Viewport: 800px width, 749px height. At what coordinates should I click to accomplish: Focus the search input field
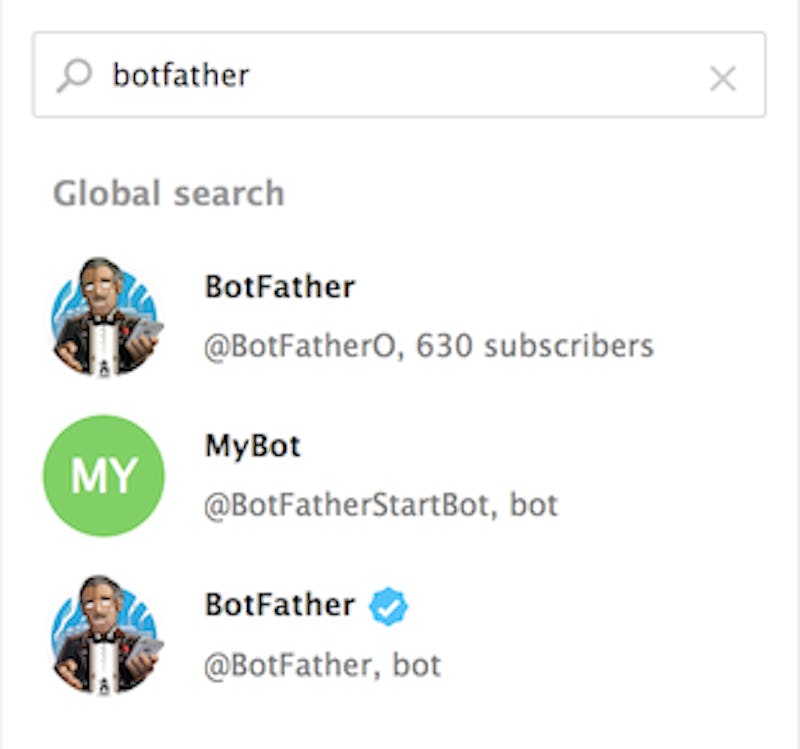[450, 75]
